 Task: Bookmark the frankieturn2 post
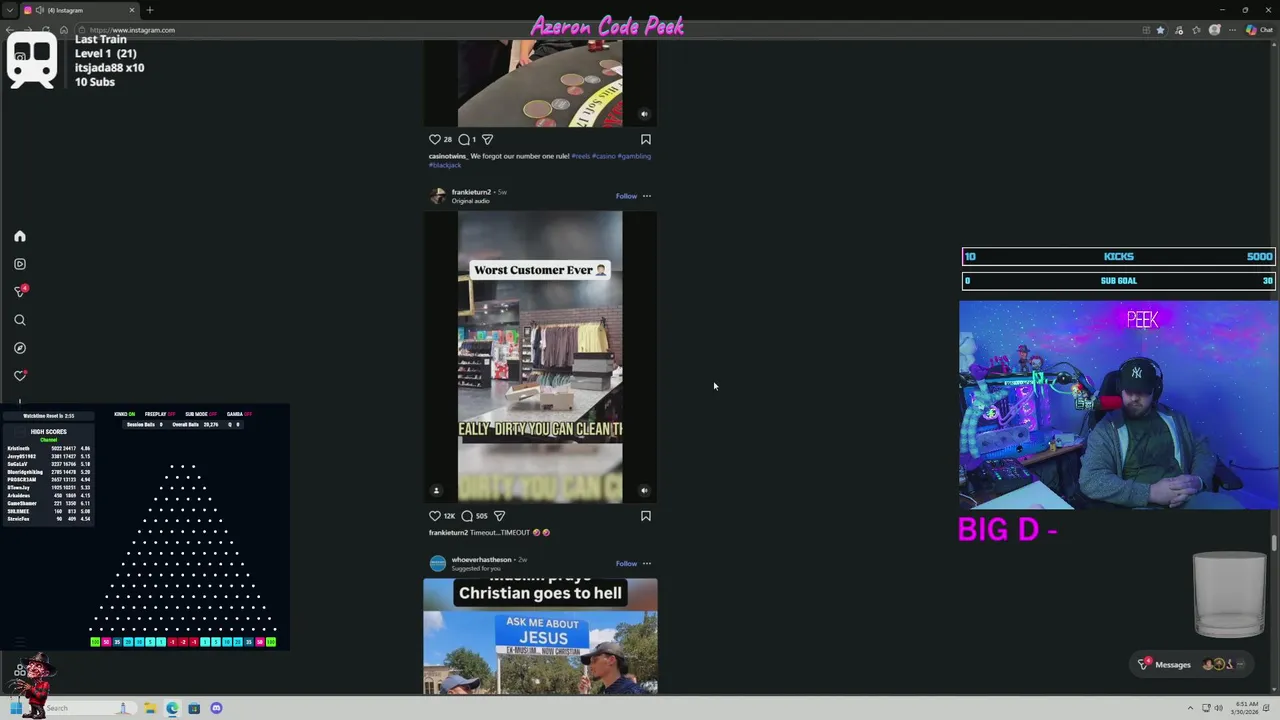click(645, 516)
